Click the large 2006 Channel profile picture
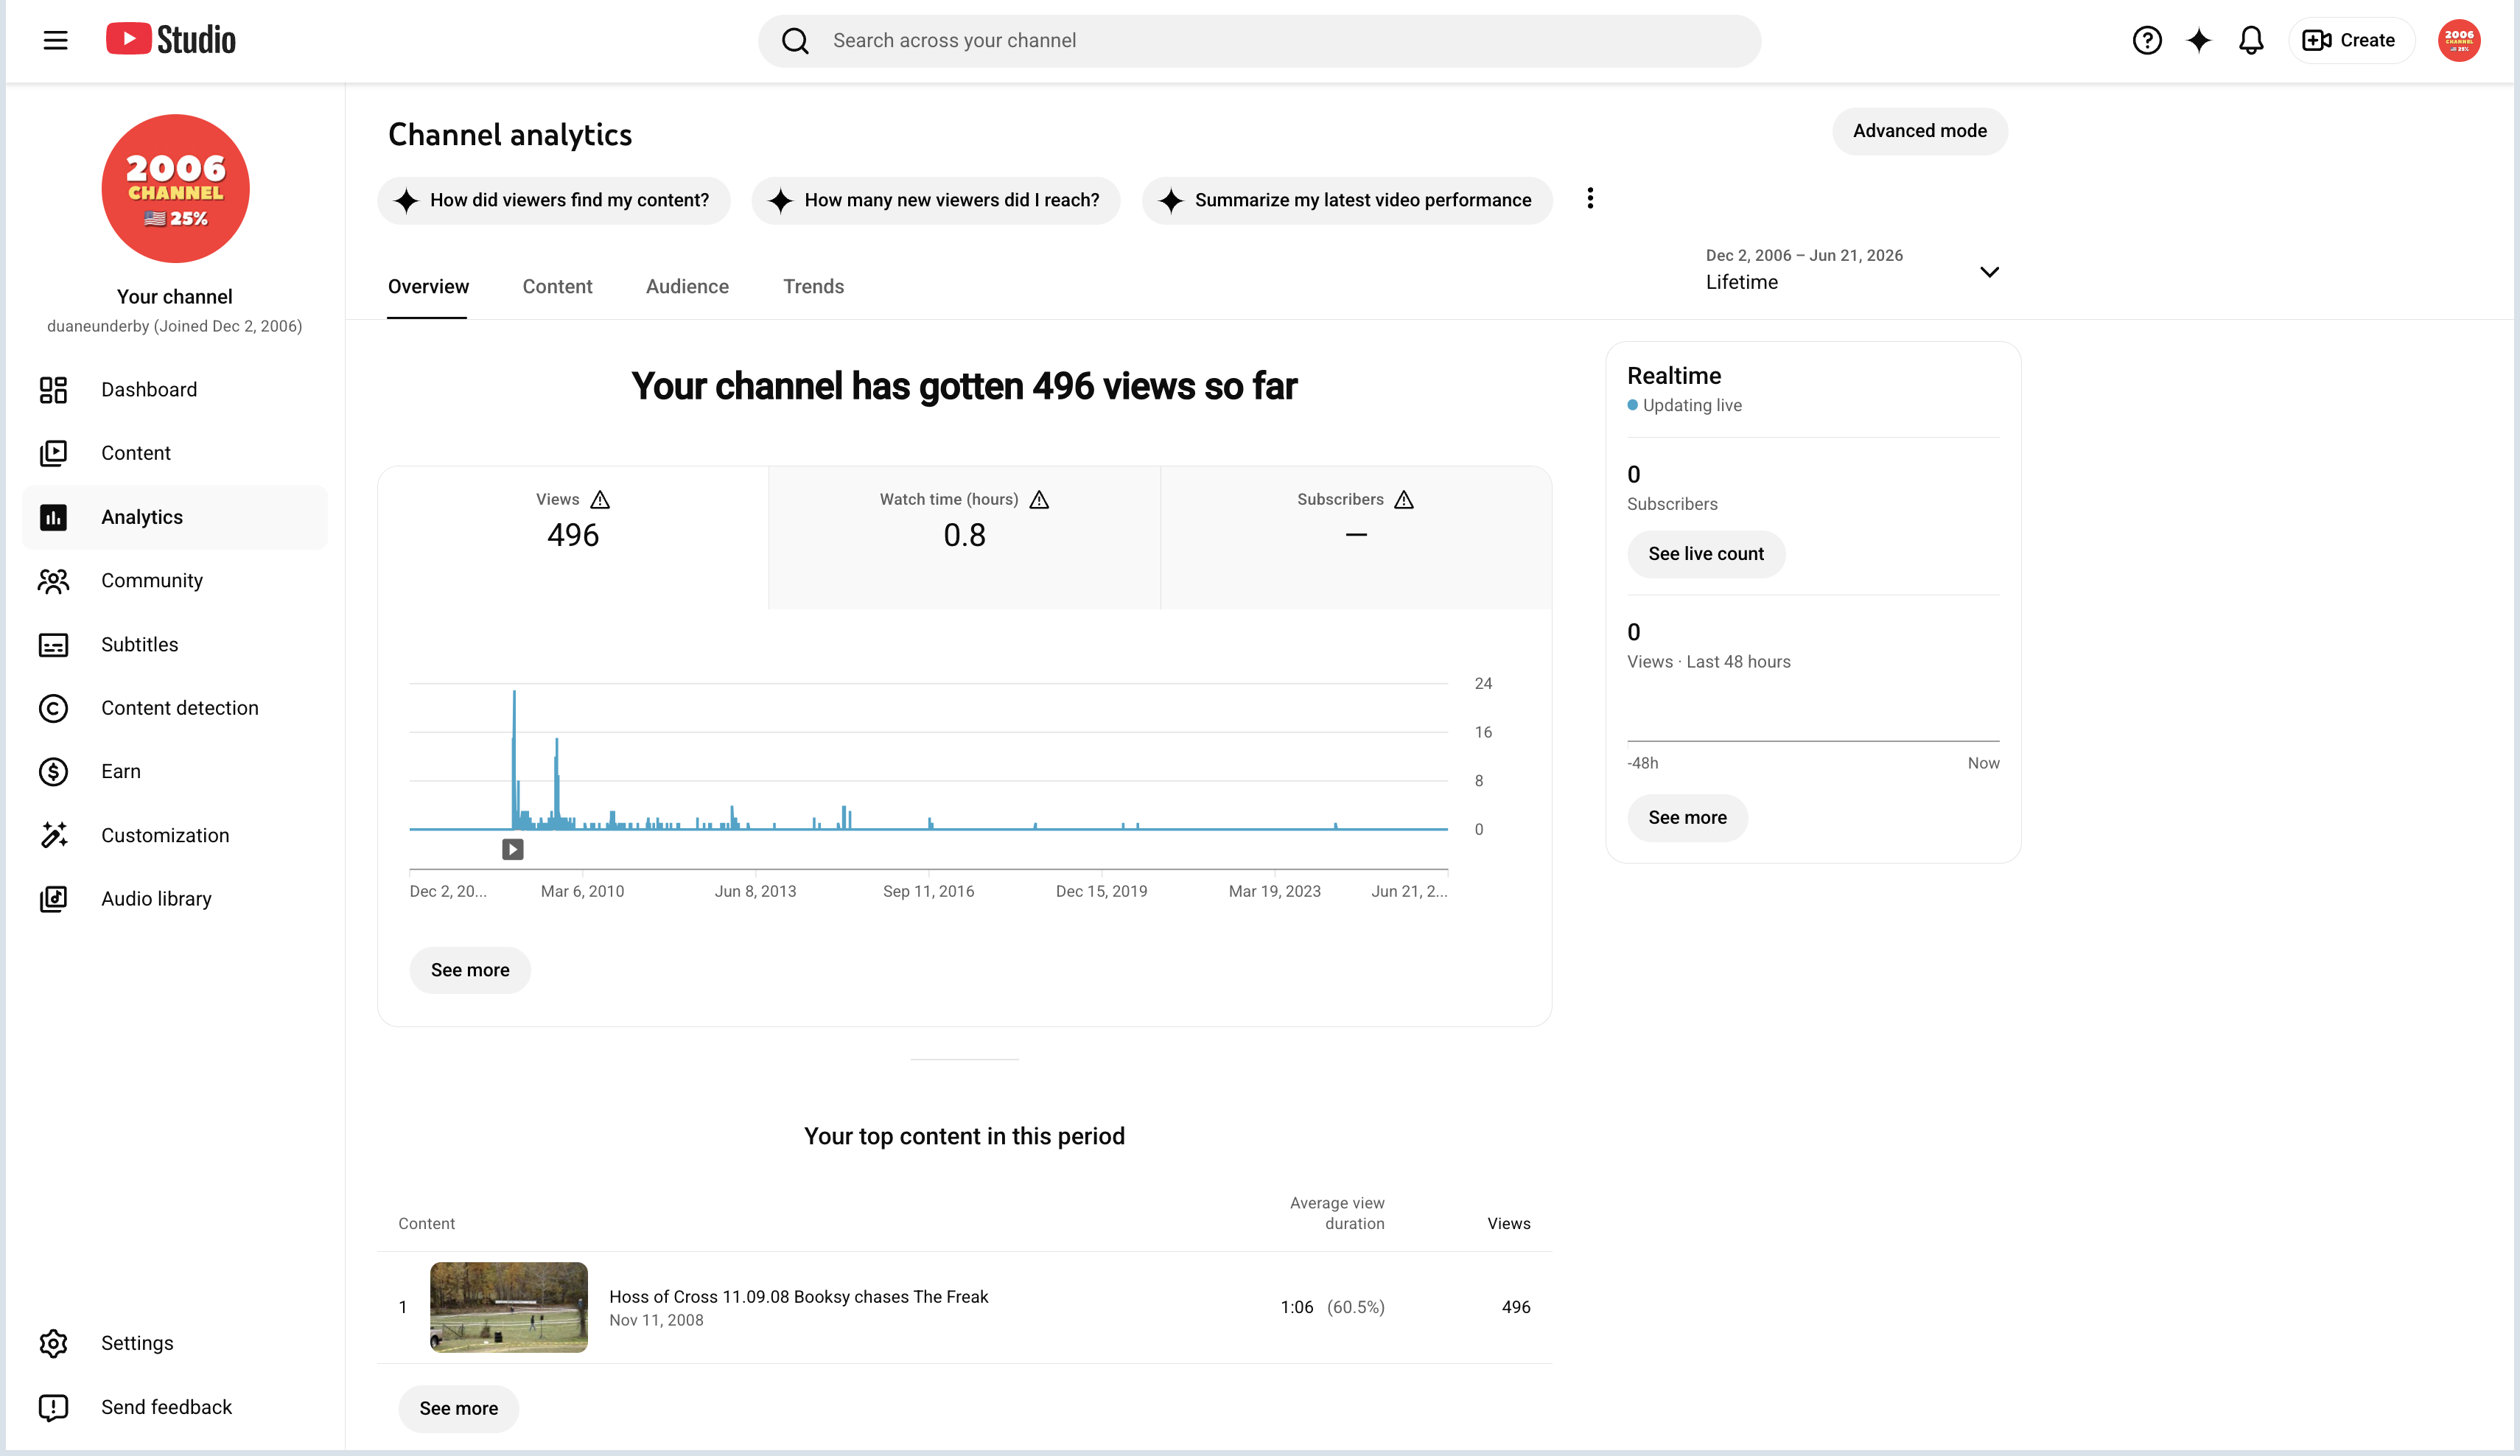Viewport: 2520px width, 1456px height. [x=175, y=188]
